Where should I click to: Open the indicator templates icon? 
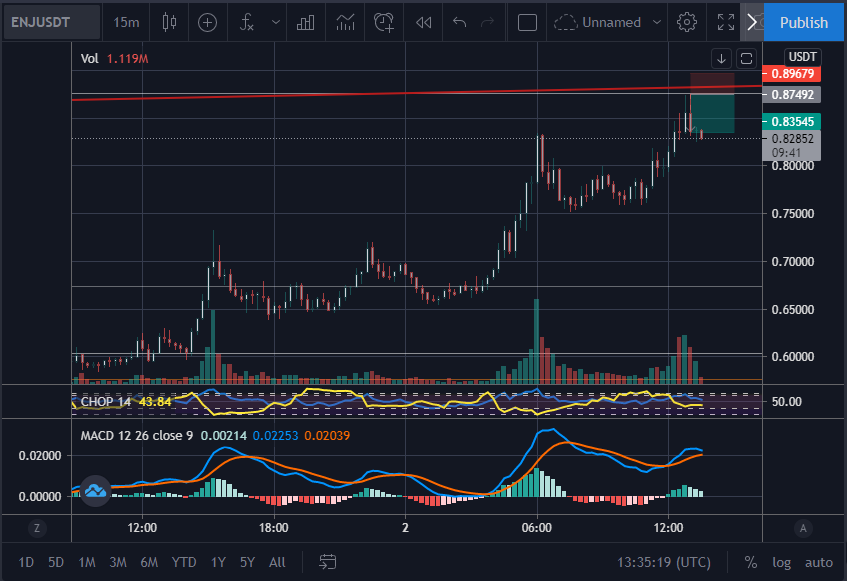[x=345, y=22]
